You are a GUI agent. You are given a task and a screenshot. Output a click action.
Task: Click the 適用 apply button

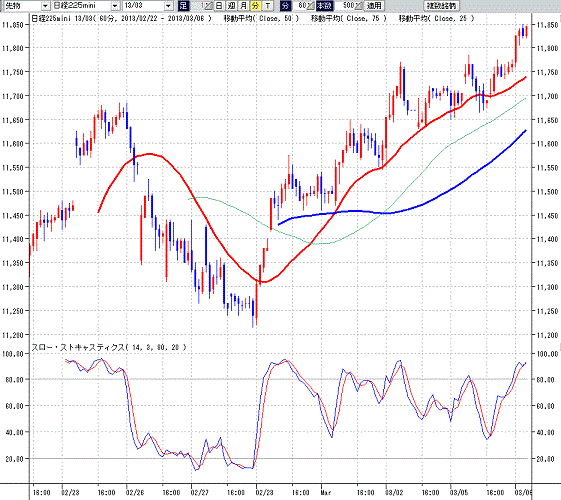(x=374, y=6)
